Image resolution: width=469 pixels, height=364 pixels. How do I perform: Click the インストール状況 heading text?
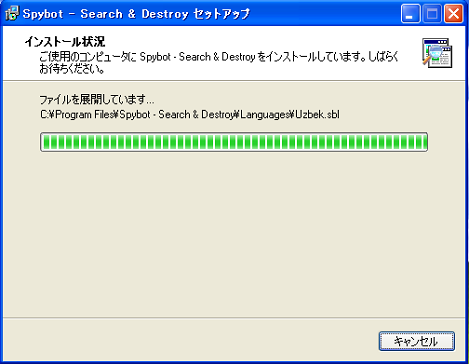point(65,42)
